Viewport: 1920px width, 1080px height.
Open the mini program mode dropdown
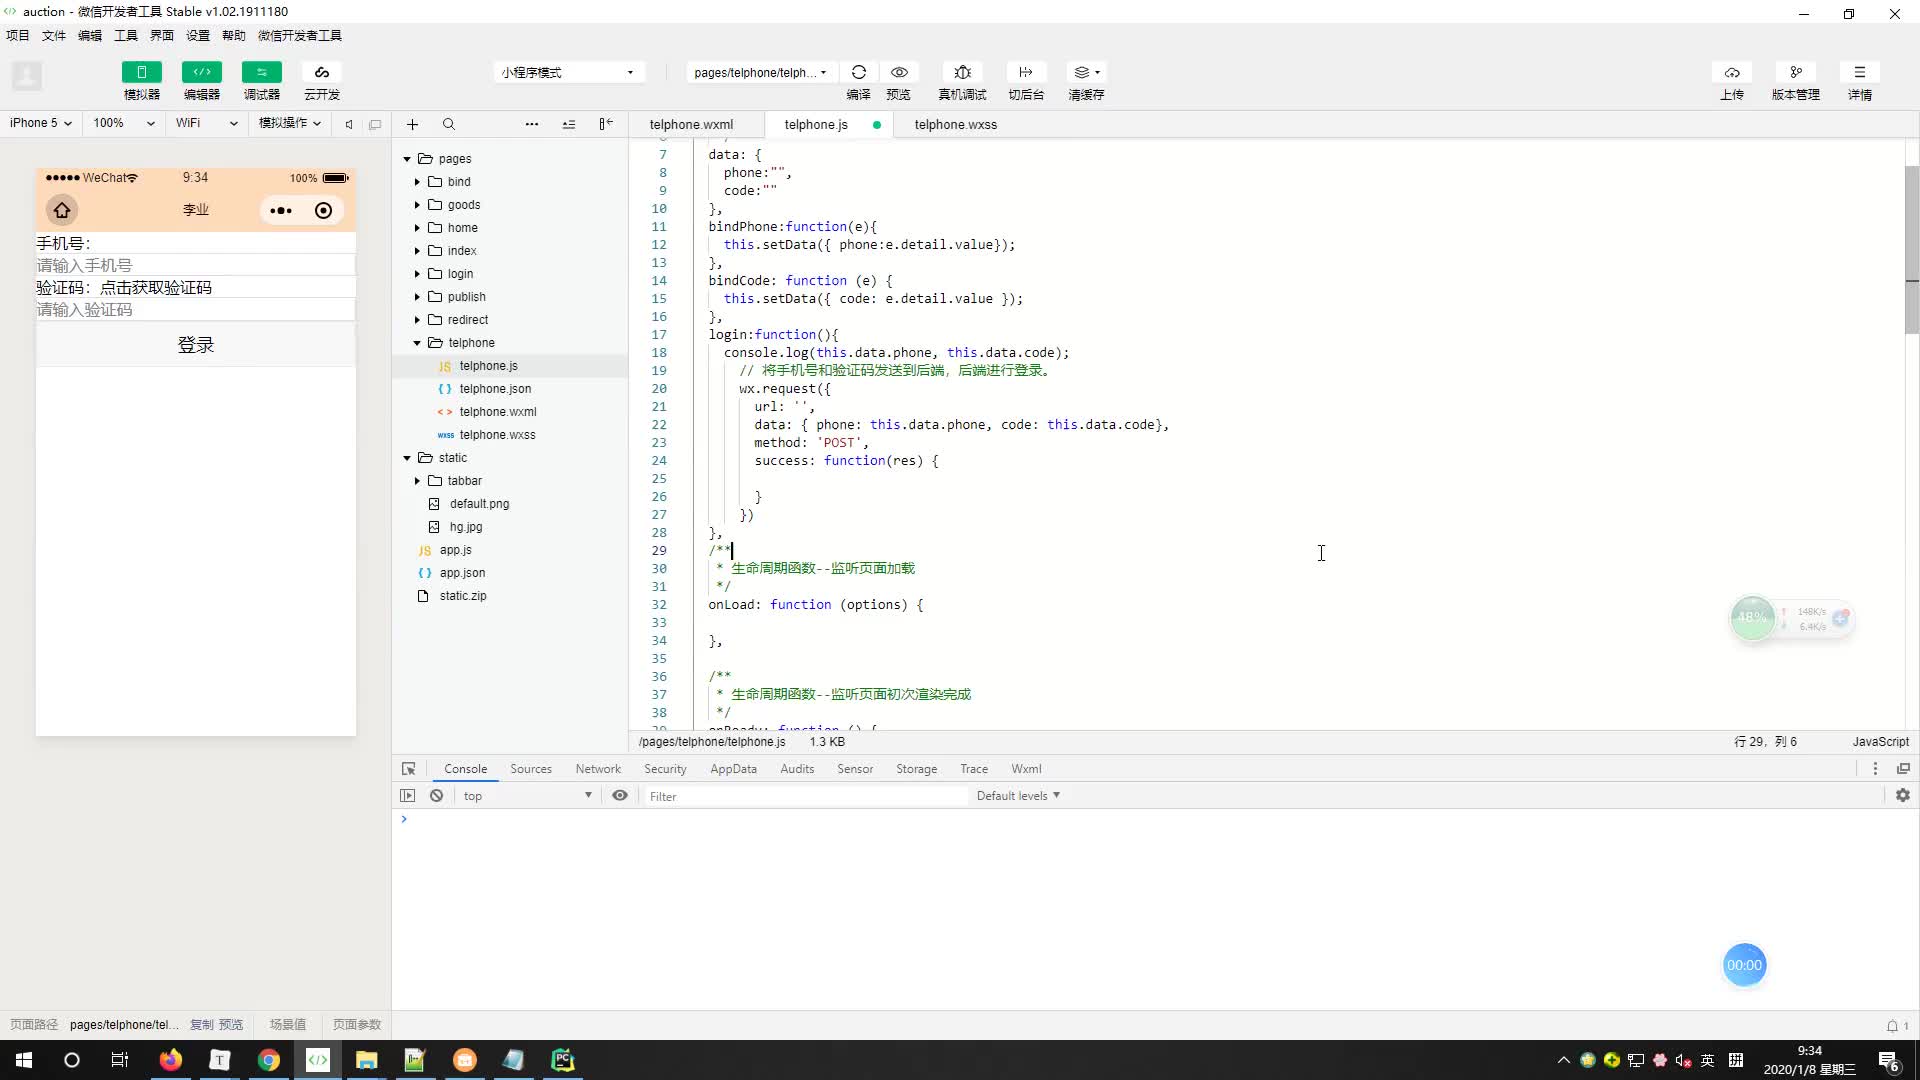click(567, 72)
